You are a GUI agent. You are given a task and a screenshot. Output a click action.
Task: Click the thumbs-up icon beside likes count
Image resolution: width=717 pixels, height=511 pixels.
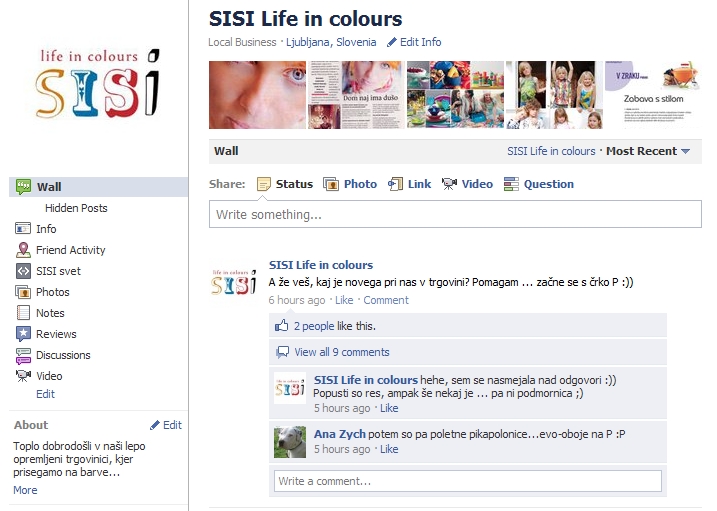pyautogui.click(x=281, y=325)
